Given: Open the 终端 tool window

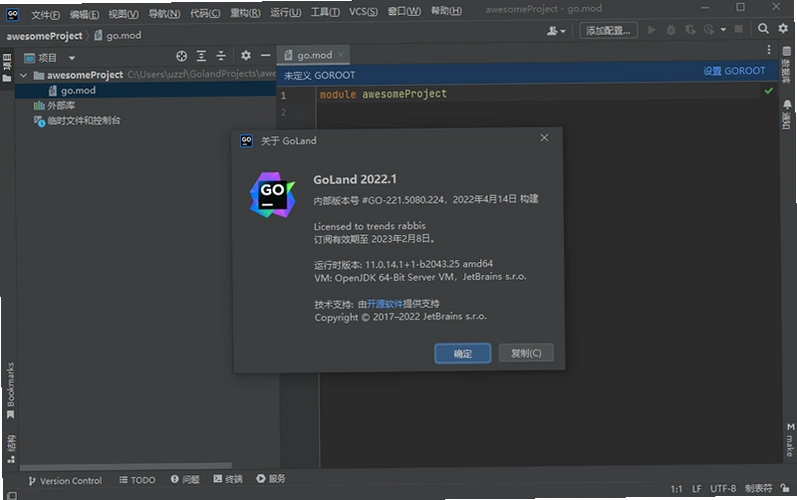Looking at the screenshot, I should [x=228, y=479].
